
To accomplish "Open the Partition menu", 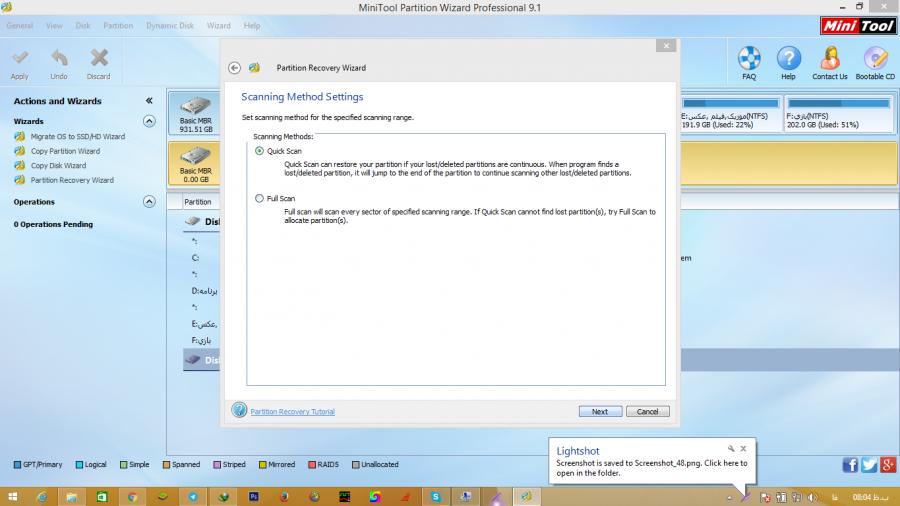I will click(118, 26).
